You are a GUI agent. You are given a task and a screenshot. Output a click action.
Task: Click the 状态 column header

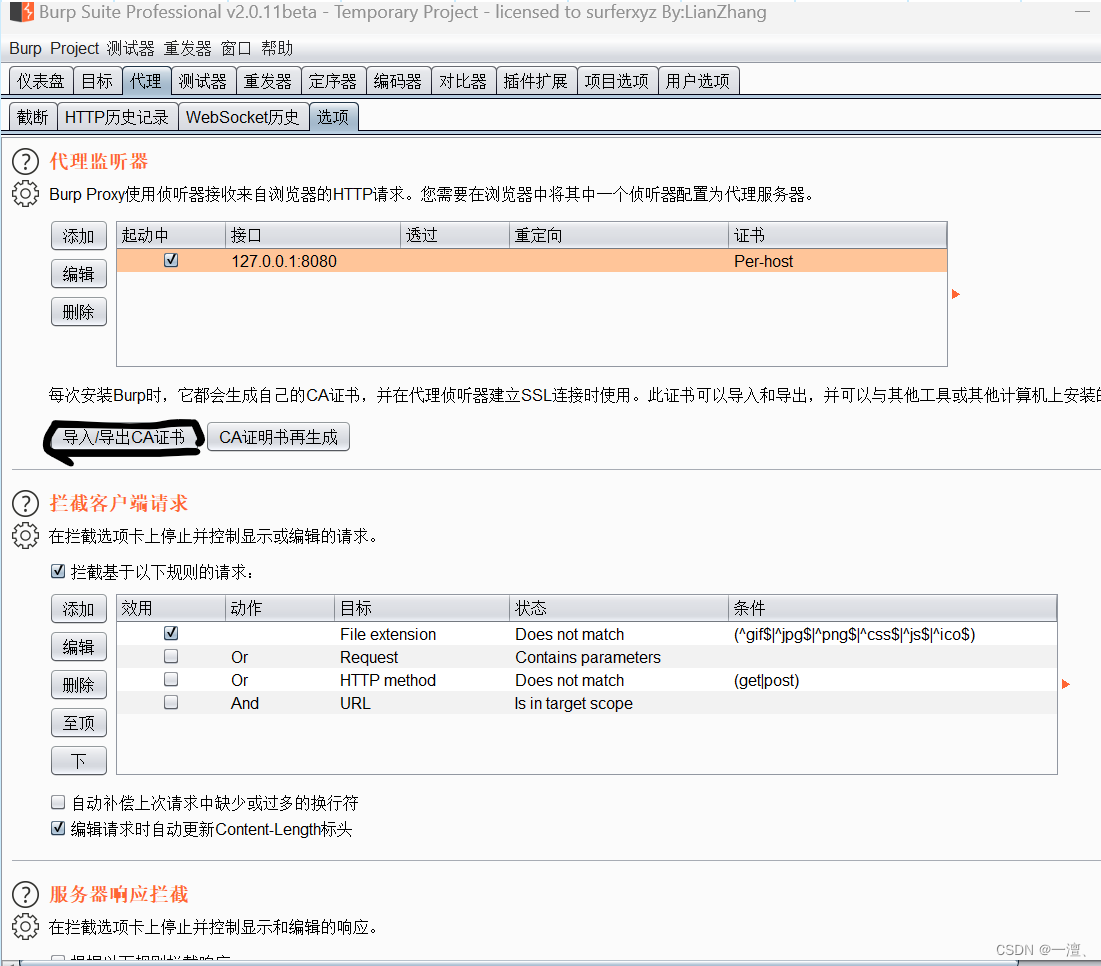619,608
